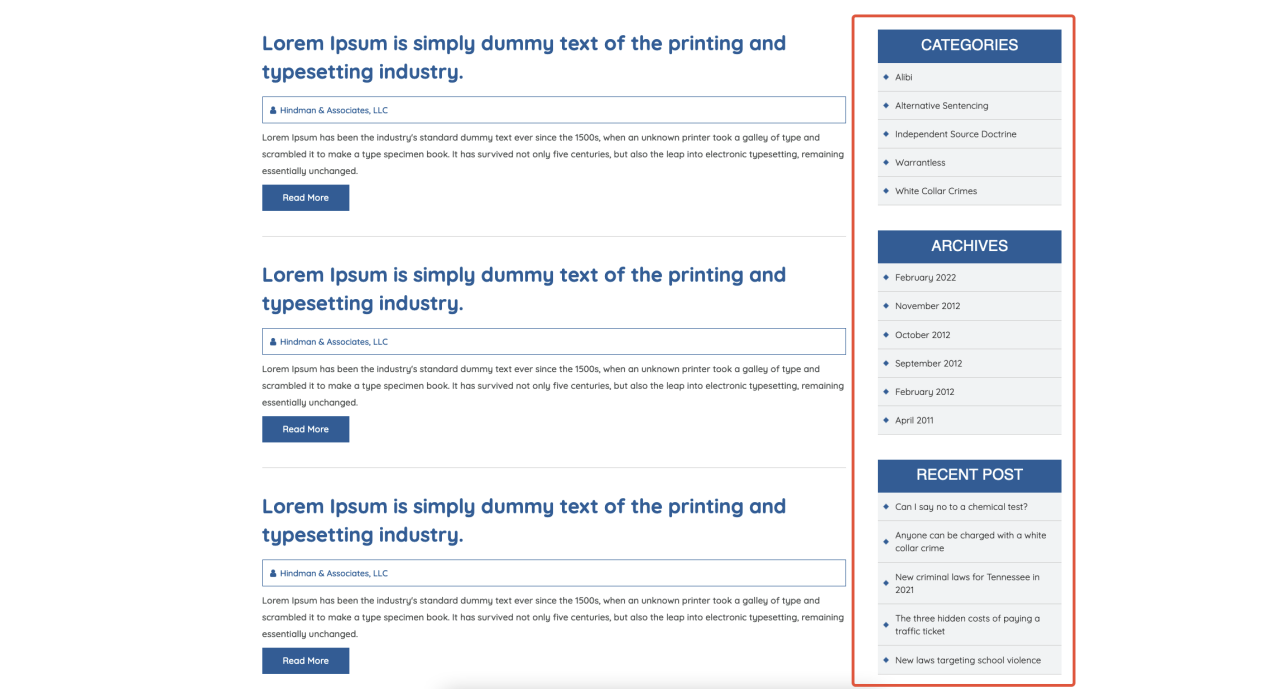Select the September 2012 archive

[927, 363]
